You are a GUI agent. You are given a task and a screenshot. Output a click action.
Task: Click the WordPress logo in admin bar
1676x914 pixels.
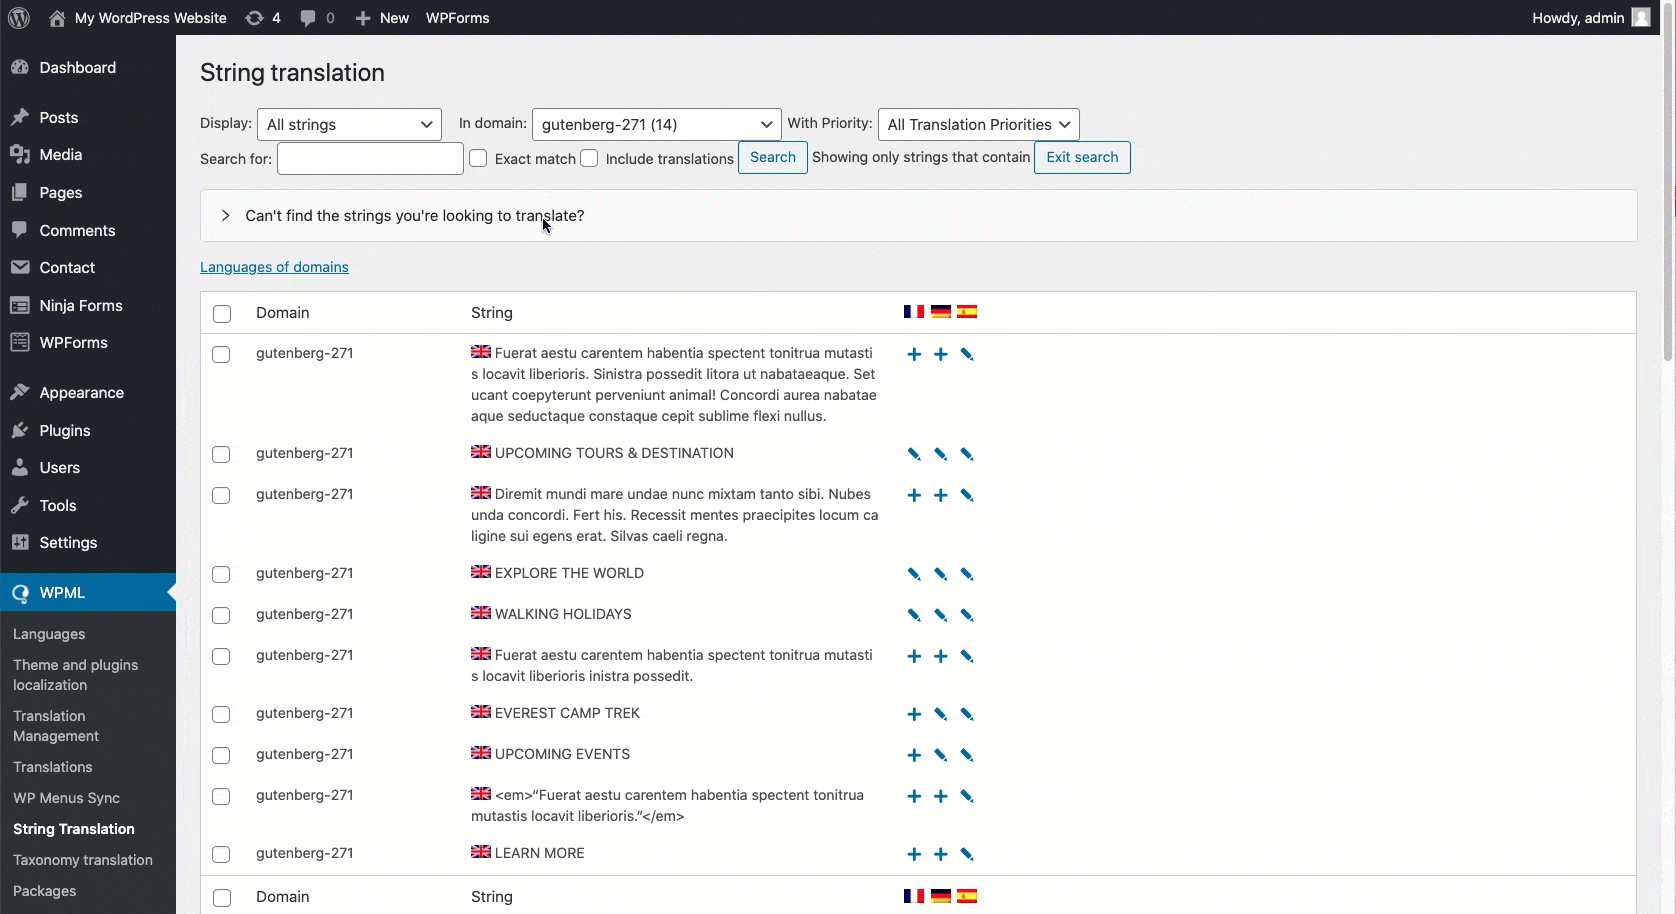(19, 18)
